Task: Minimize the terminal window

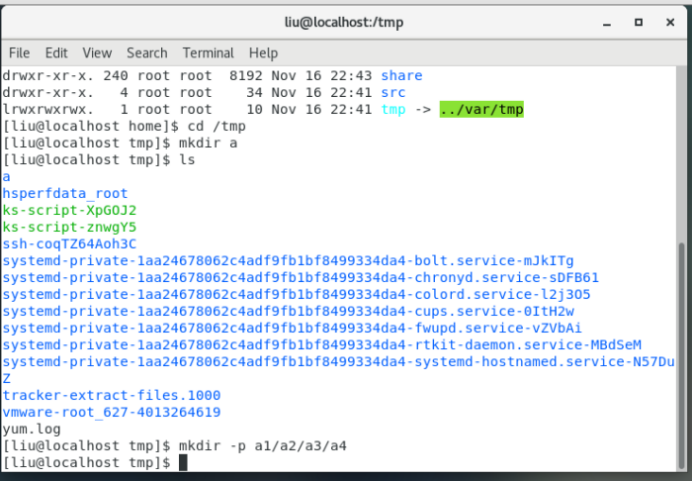Action: pos(607,23)
